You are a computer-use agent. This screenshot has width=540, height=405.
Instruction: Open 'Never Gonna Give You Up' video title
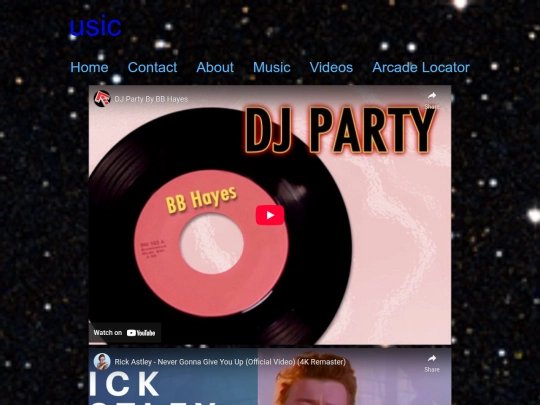230,362
